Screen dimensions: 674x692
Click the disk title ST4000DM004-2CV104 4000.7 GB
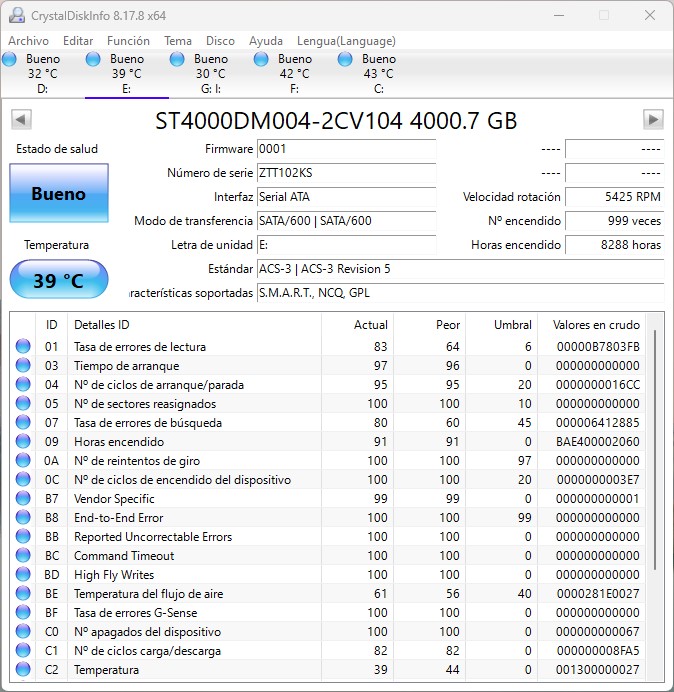click(336, 120)
